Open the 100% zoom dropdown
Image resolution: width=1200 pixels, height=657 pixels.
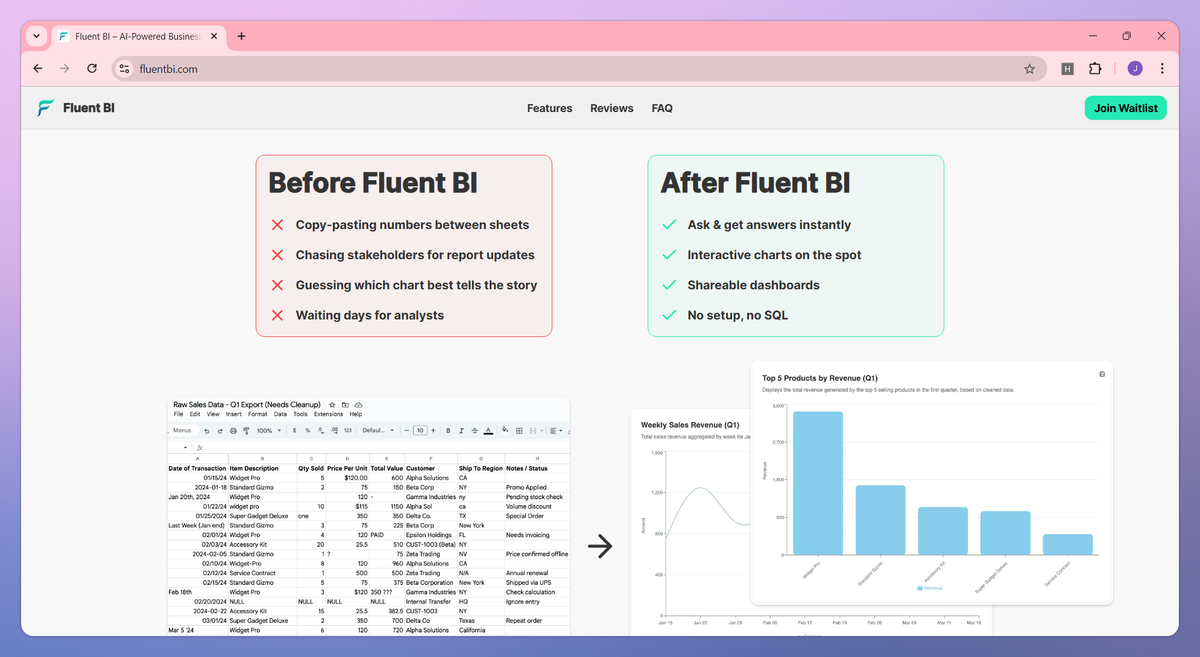point(269,431)
